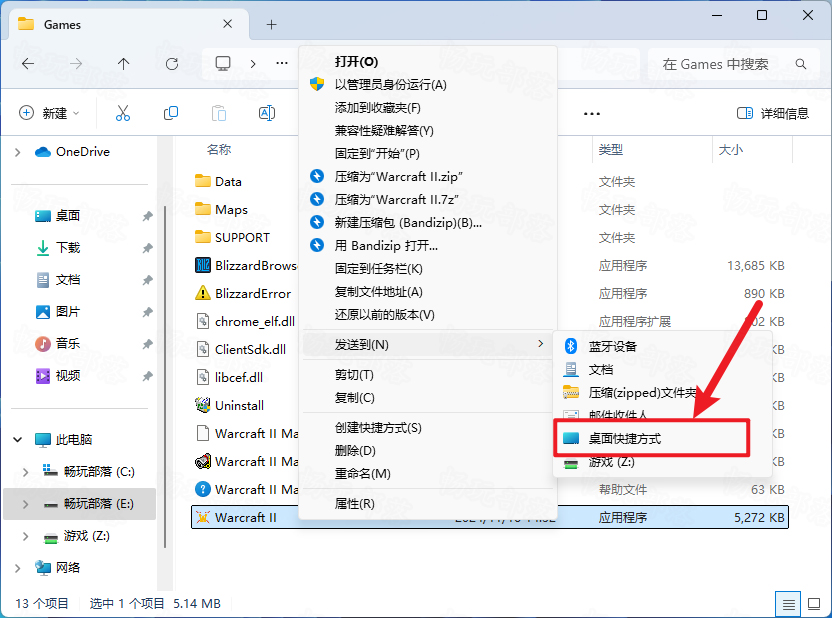Image resolution: width=832 pixels, height=618 pixels.
Task: Expand the OneDrive tree node
Action: [x=18, y=152]
